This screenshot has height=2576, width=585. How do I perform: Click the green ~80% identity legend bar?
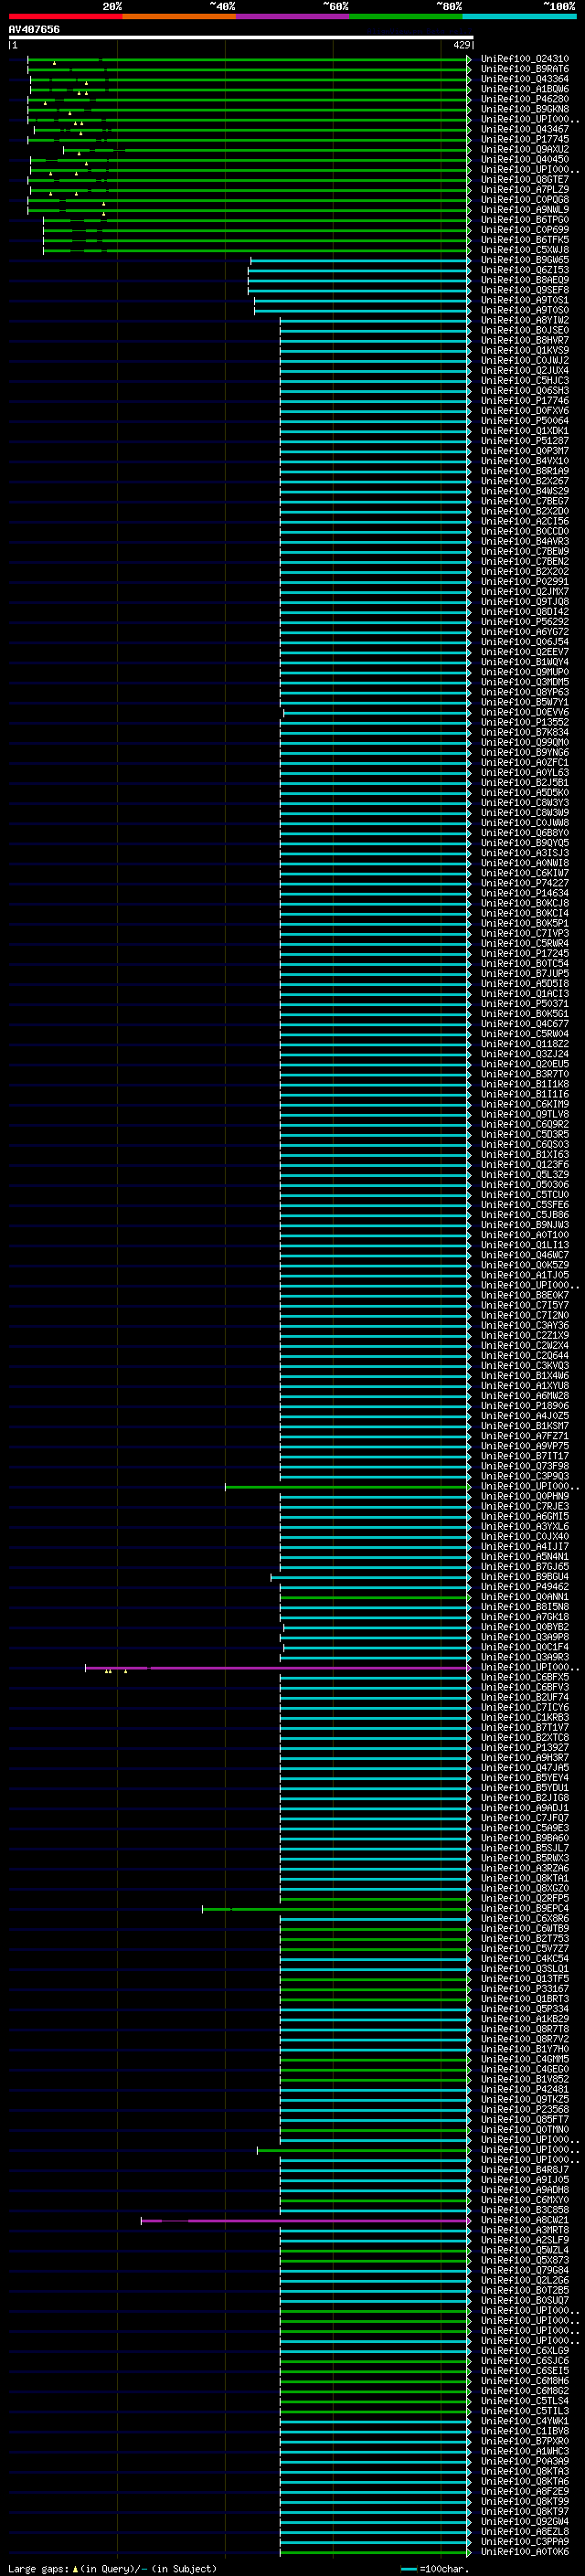(406, 16)
